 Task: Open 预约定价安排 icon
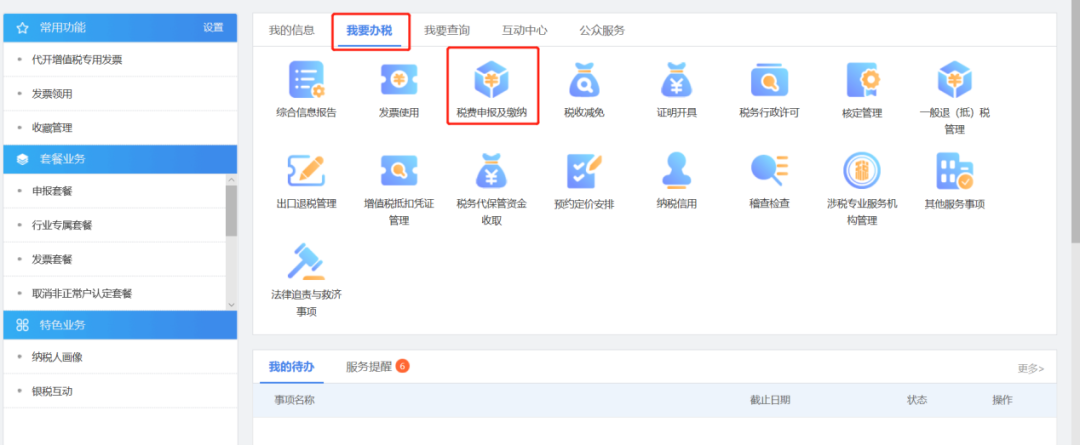584,172
